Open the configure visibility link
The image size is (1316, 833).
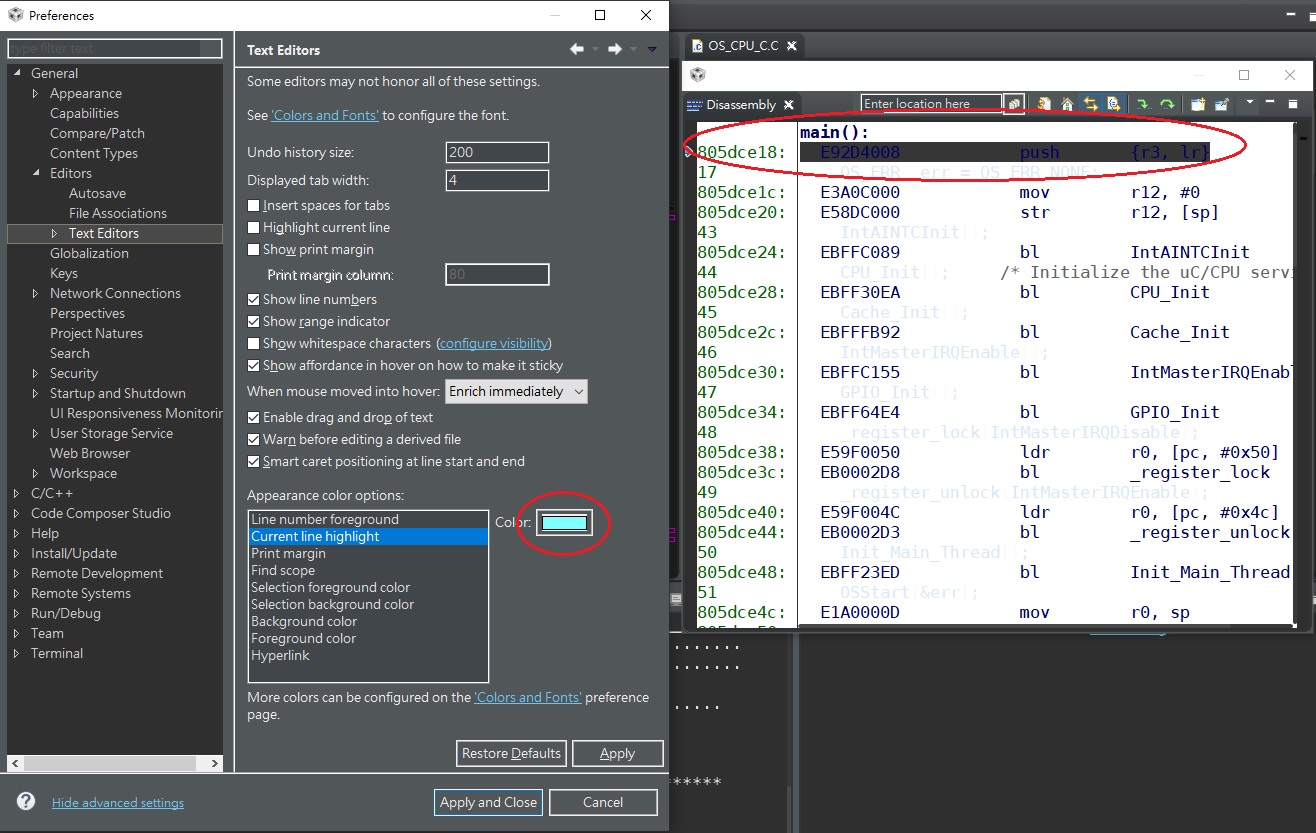493,343
